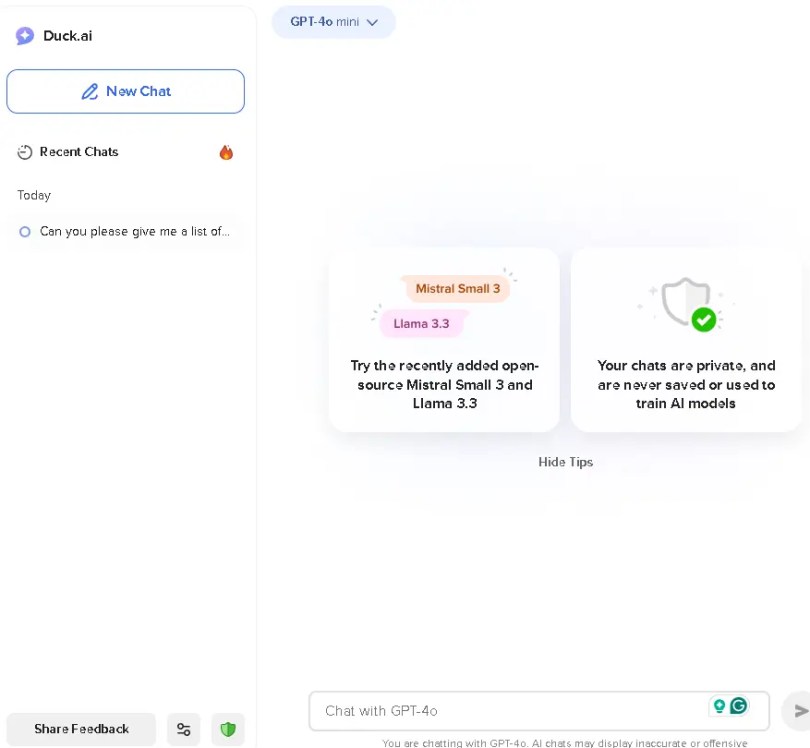Click the private chats tip card
Image resolution: width=810 pixels, height=748 pixels.
[686, 340]
